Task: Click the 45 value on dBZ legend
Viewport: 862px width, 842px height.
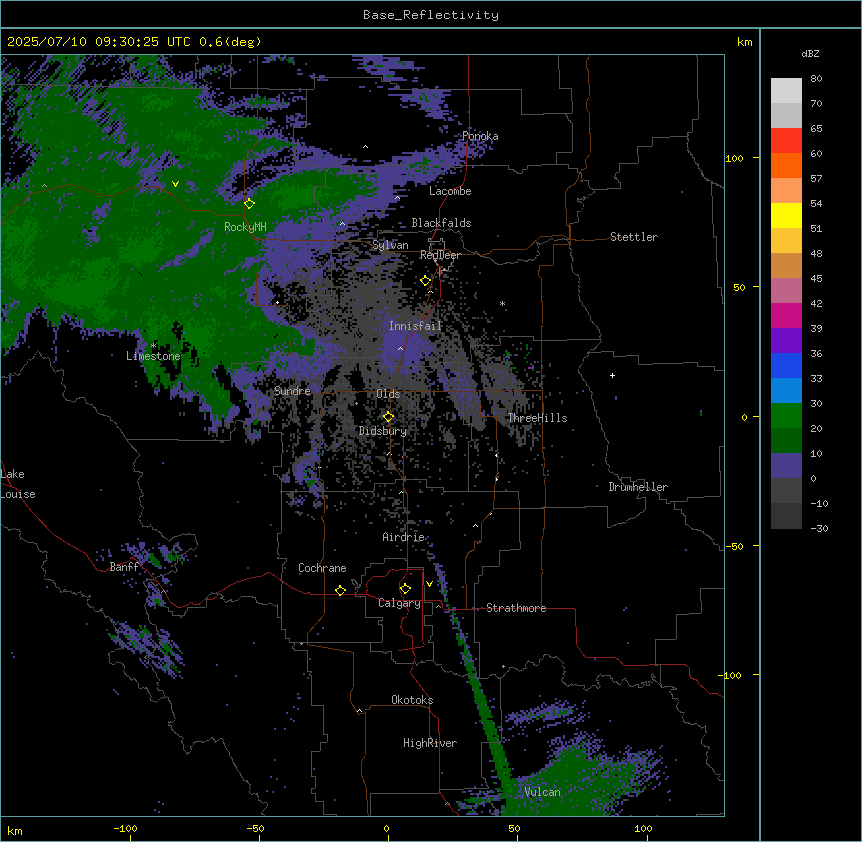Action: tap(816, 279)
